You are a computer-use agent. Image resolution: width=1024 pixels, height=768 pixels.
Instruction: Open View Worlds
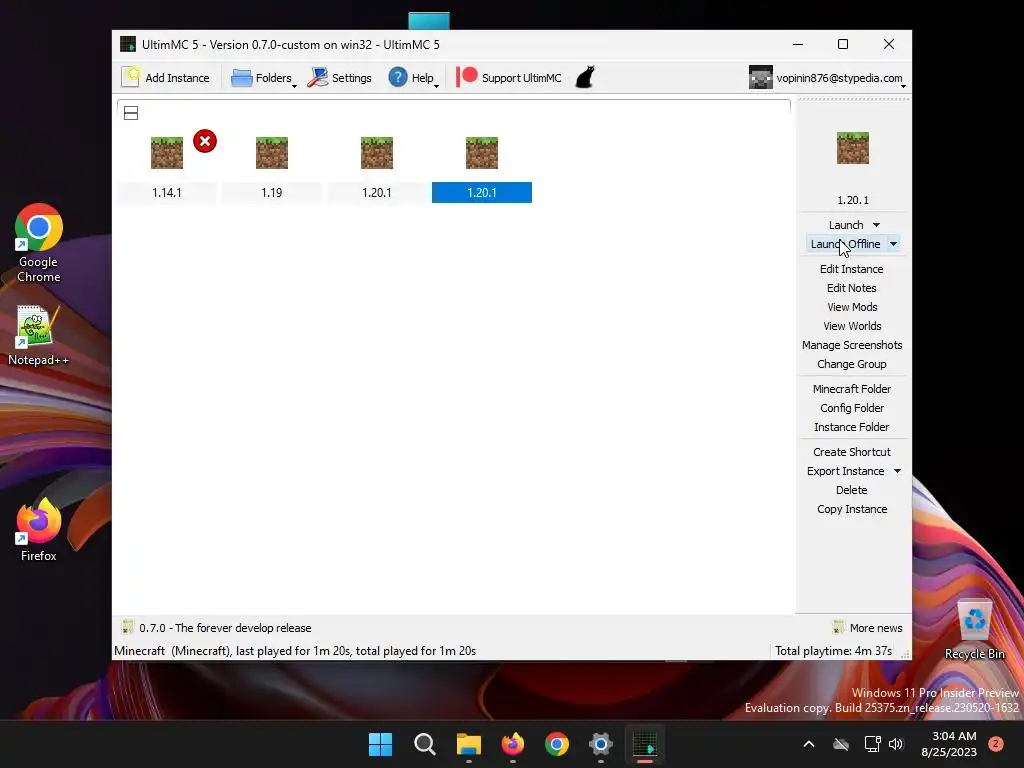pos(852,326)
